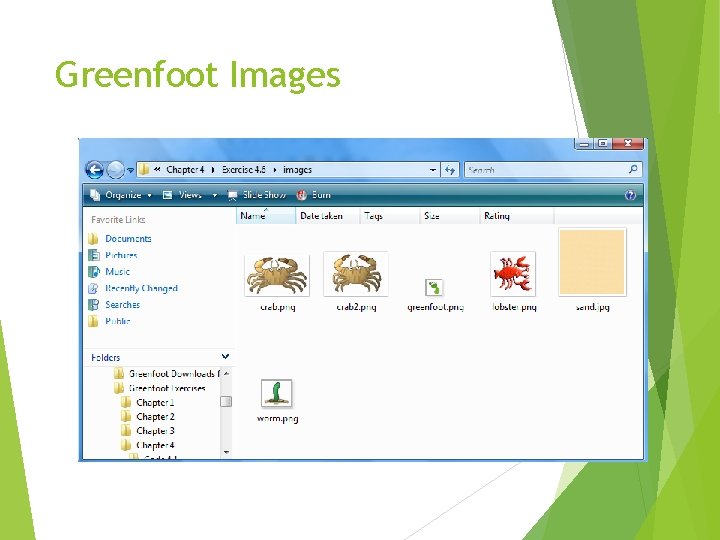Open Public in Favorite Links
Screen dimensions: 720x540
coord(118,321)
